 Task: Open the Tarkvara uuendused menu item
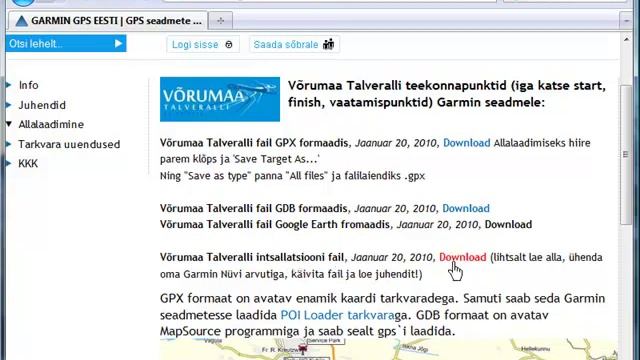69,144
